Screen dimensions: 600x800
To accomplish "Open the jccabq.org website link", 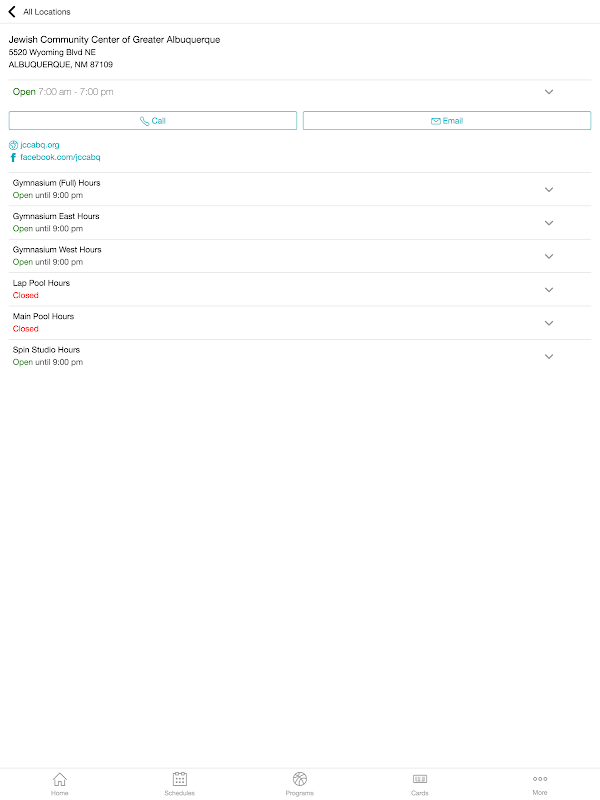I will [40, 145].
